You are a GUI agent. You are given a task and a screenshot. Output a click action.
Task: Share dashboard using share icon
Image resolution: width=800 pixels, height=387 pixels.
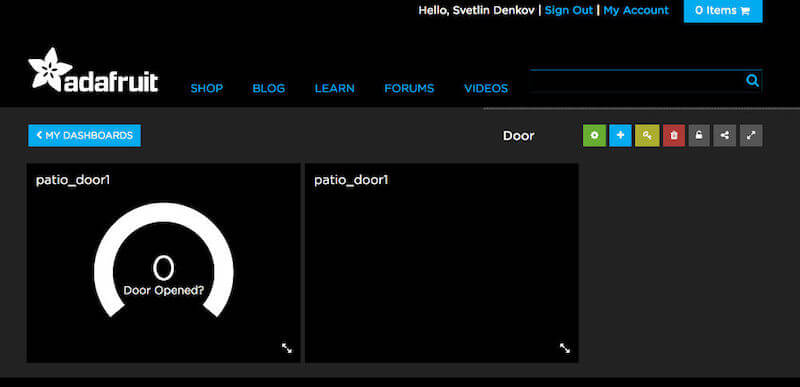pos(724,136)
